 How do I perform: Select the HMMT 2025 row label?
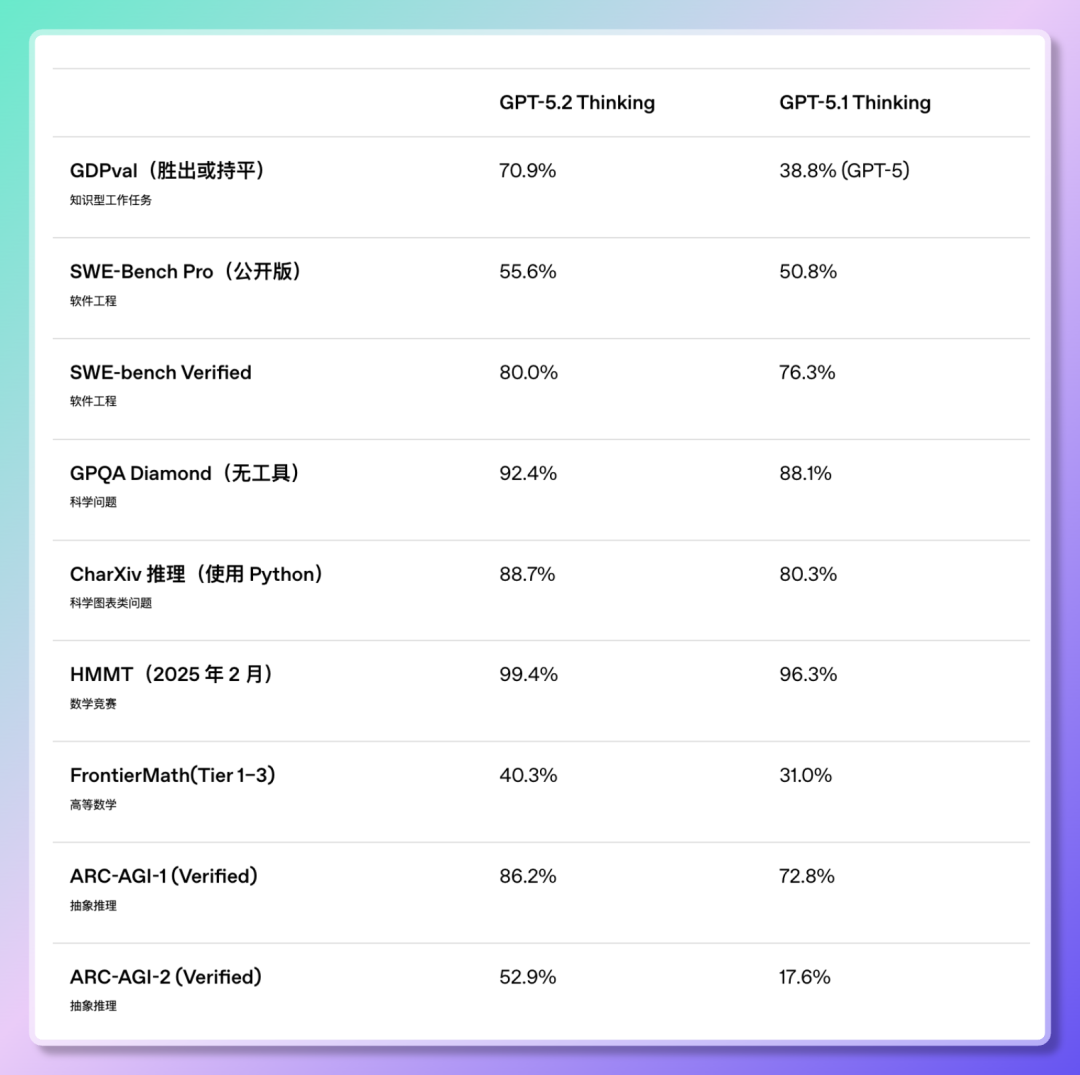tap(172, 675)
